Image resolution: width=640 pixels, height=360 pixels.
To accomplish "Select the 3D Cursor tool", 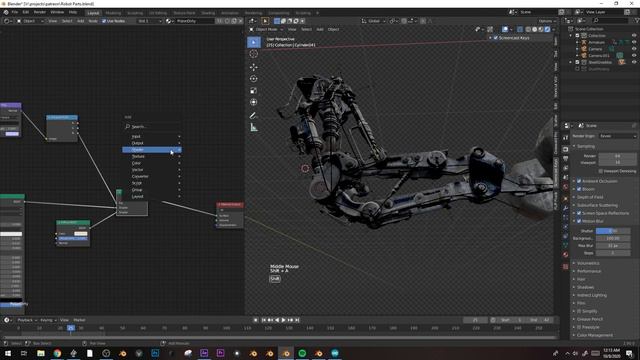I will click(x=253, y=54).
